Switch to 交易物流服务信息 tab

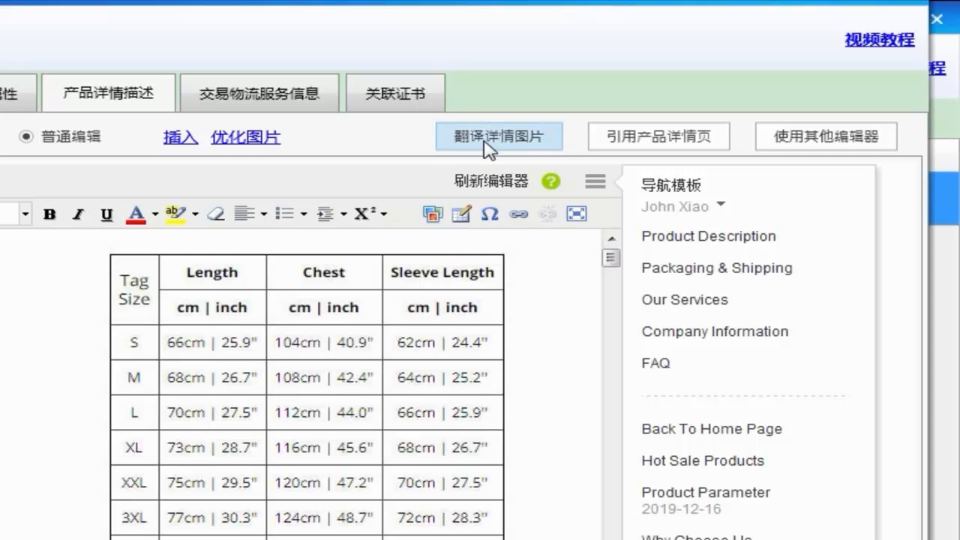pos(260,93)
